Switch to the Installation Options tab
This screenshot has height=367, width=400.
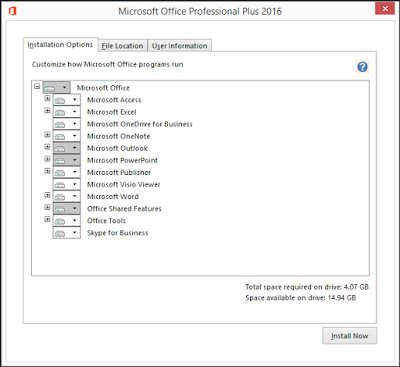coord(60,45)
